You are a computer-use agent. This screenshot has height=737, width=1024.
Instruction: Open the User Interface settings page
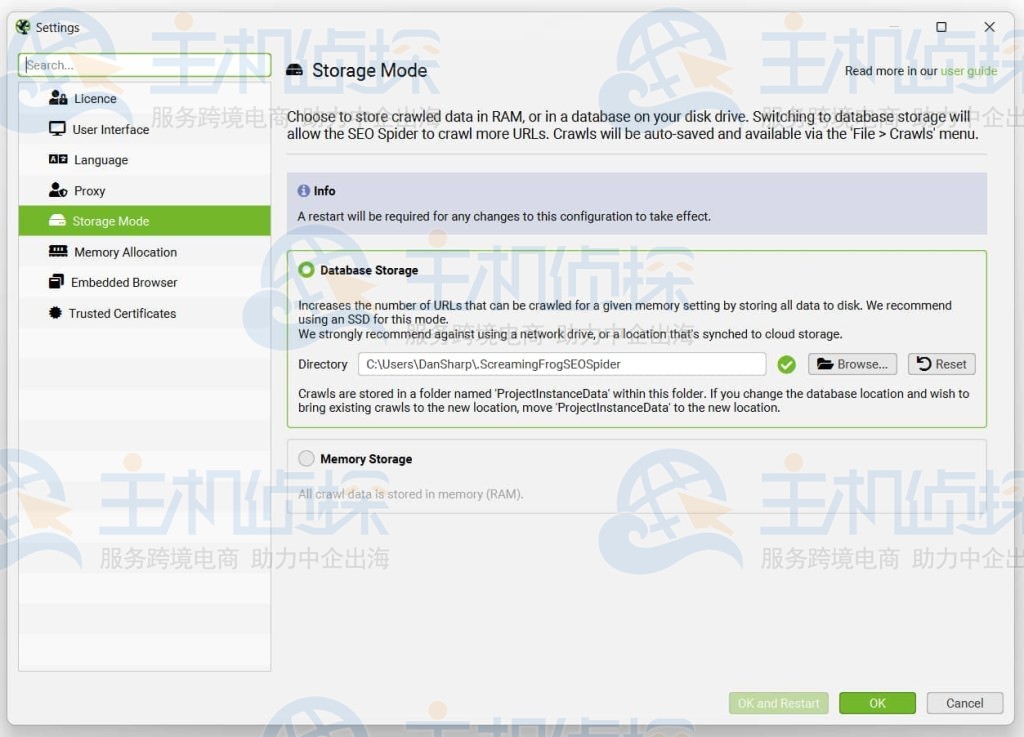(144, 129)
